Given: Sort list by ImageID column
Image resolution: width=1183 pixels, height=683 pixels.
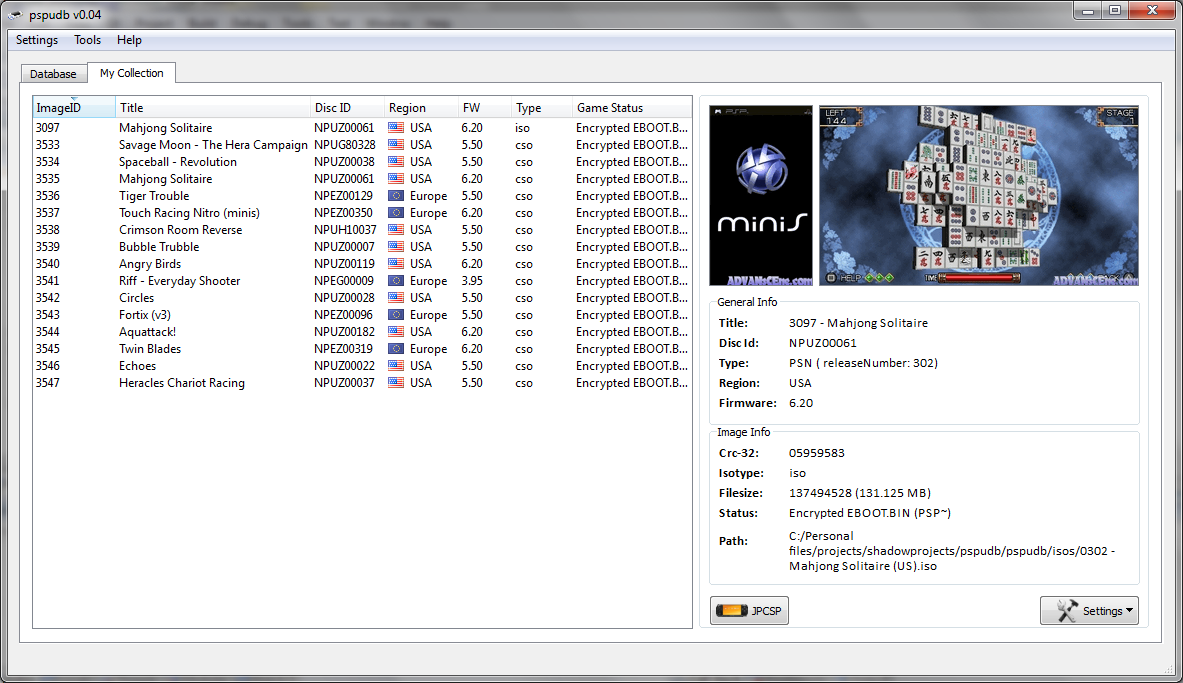Looking at the screenshot, I should pyautogui.click(x=74, y=107).
